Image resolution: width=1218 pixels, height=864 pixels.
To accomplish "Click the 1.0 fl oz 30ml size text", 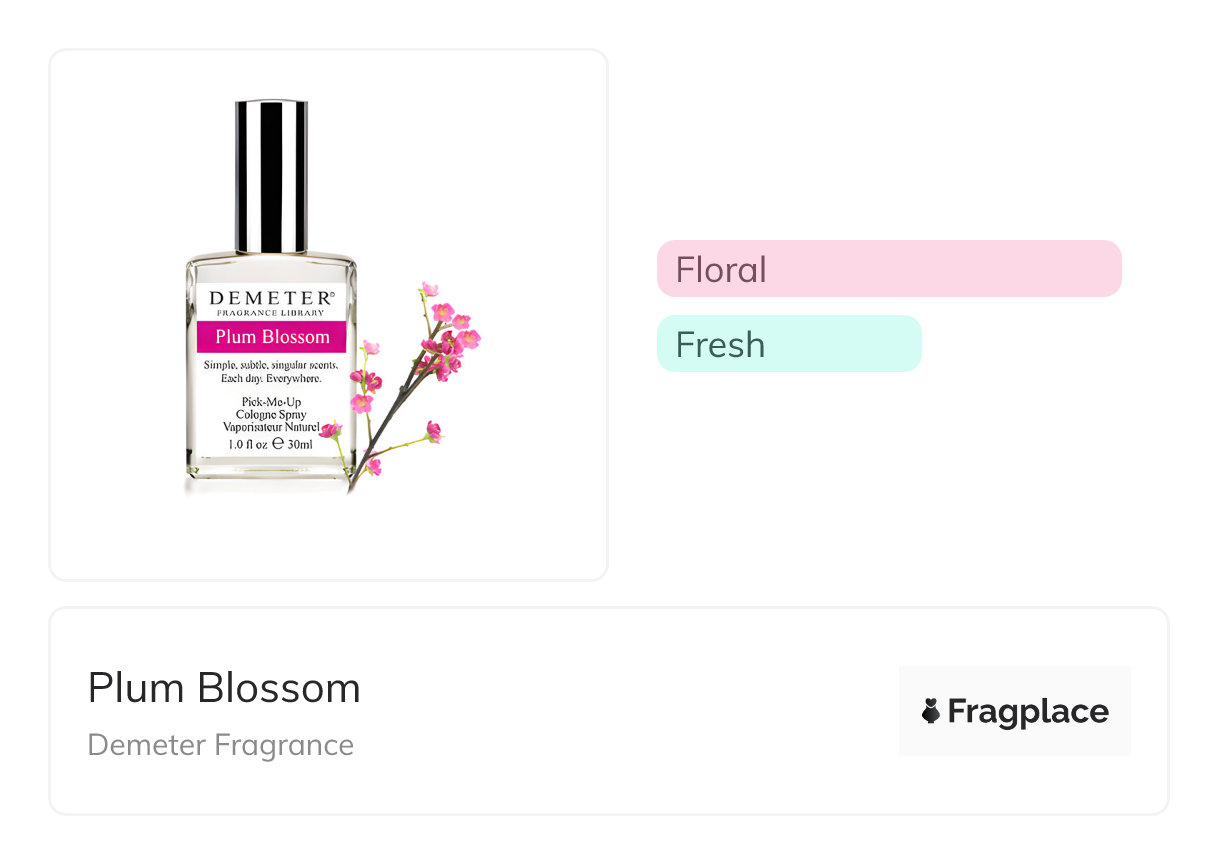I will click(271, 444).
